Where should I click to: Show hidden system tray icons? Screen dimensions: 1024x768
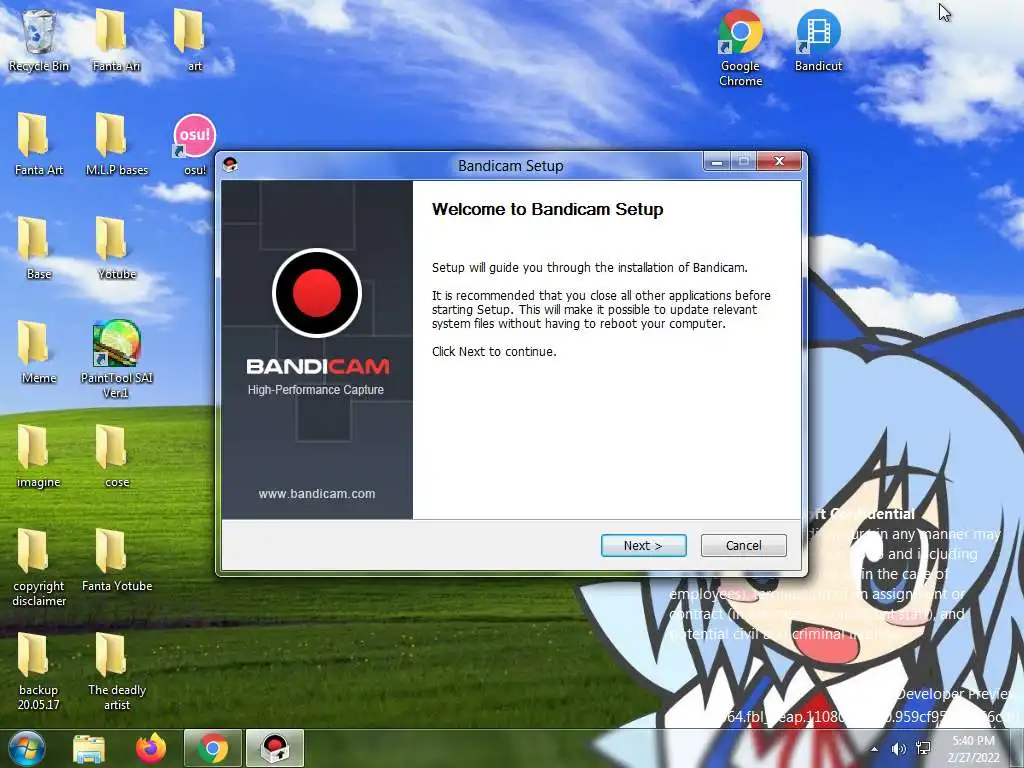point(874,749)
